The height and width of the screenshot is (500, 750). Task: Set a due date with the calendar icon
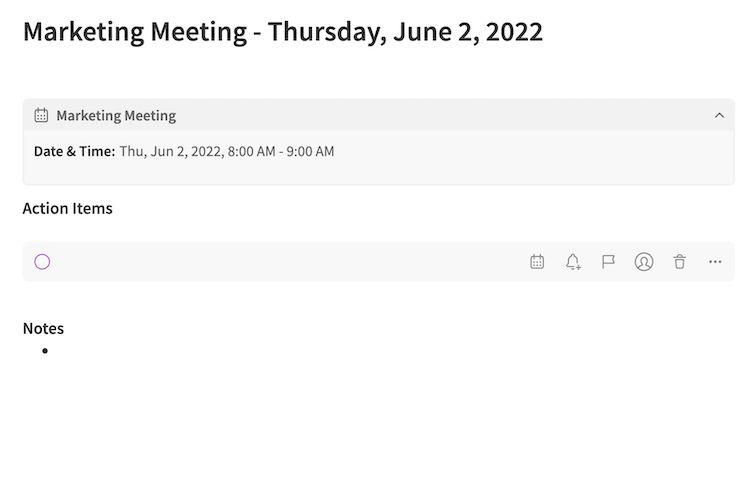point(537,262)
